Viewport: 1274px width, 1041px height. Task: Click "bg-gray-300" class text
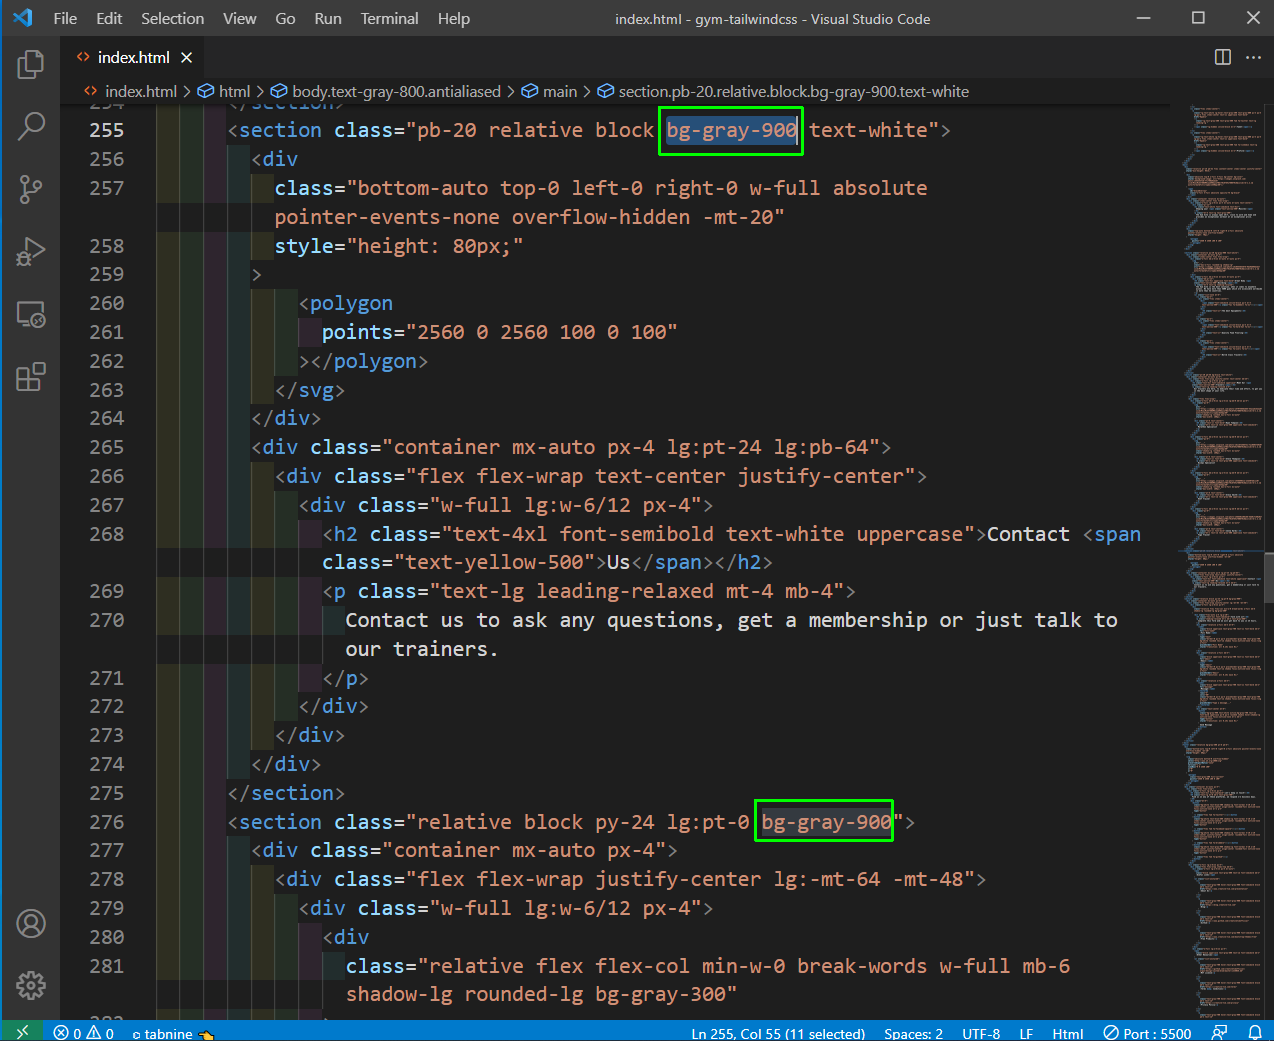tap(660, 994)
